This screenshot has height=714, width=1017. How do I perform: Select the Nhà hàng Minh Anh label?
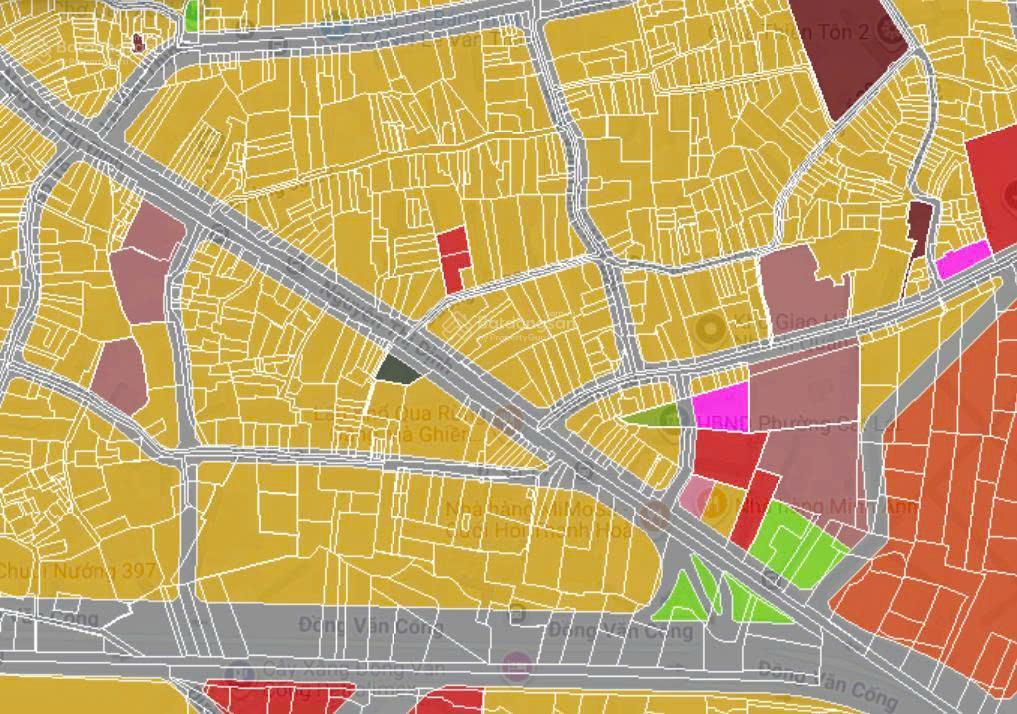pyautogui.click(x=828, y=506)
